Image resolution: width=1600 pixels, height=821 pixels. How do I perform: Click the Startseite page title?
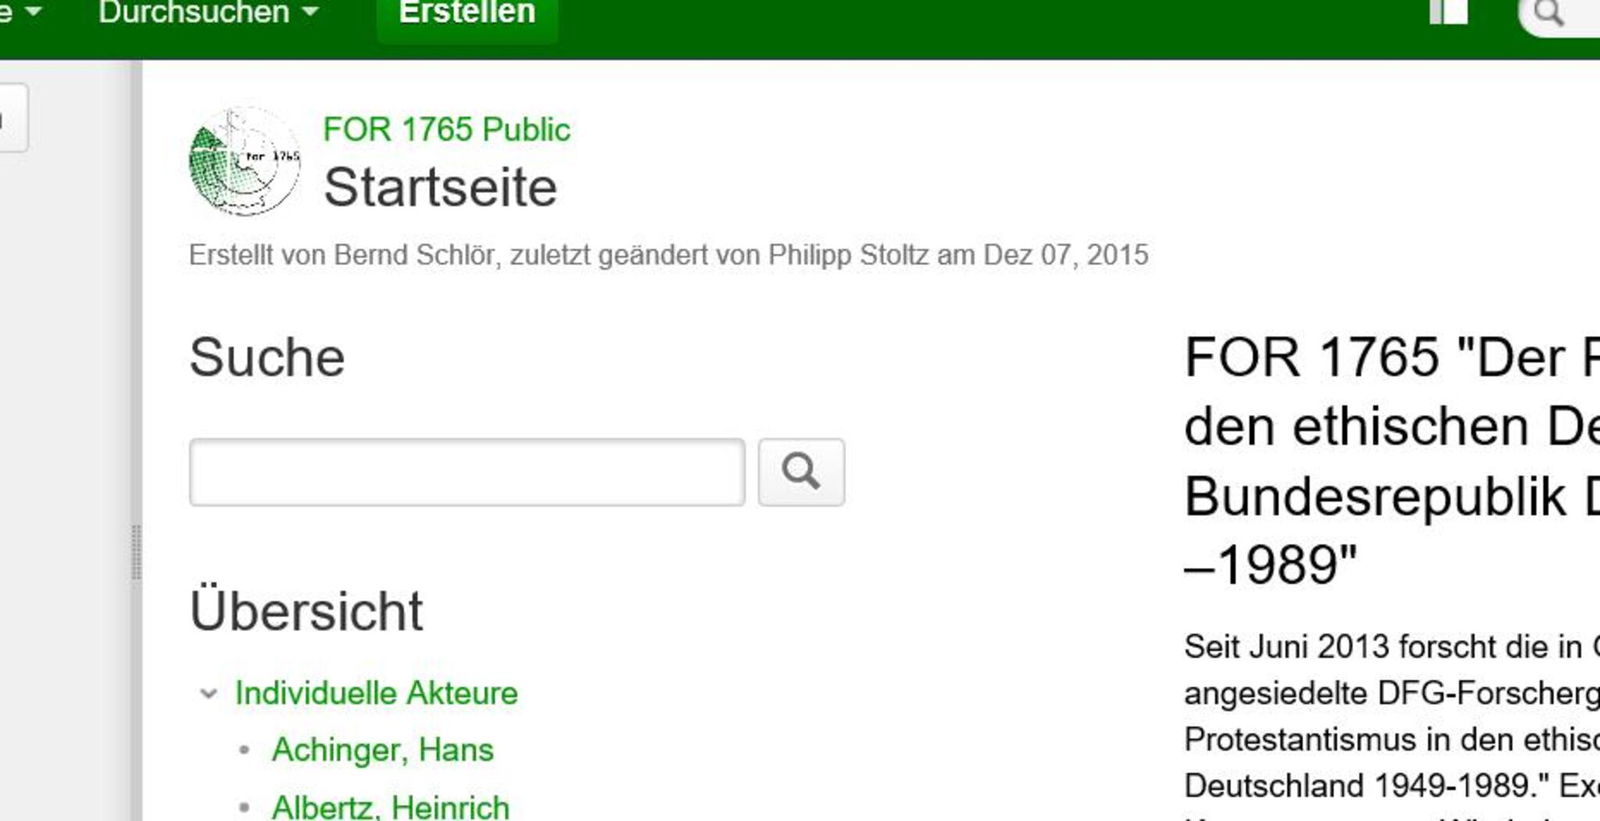click(x=440, y=187)
